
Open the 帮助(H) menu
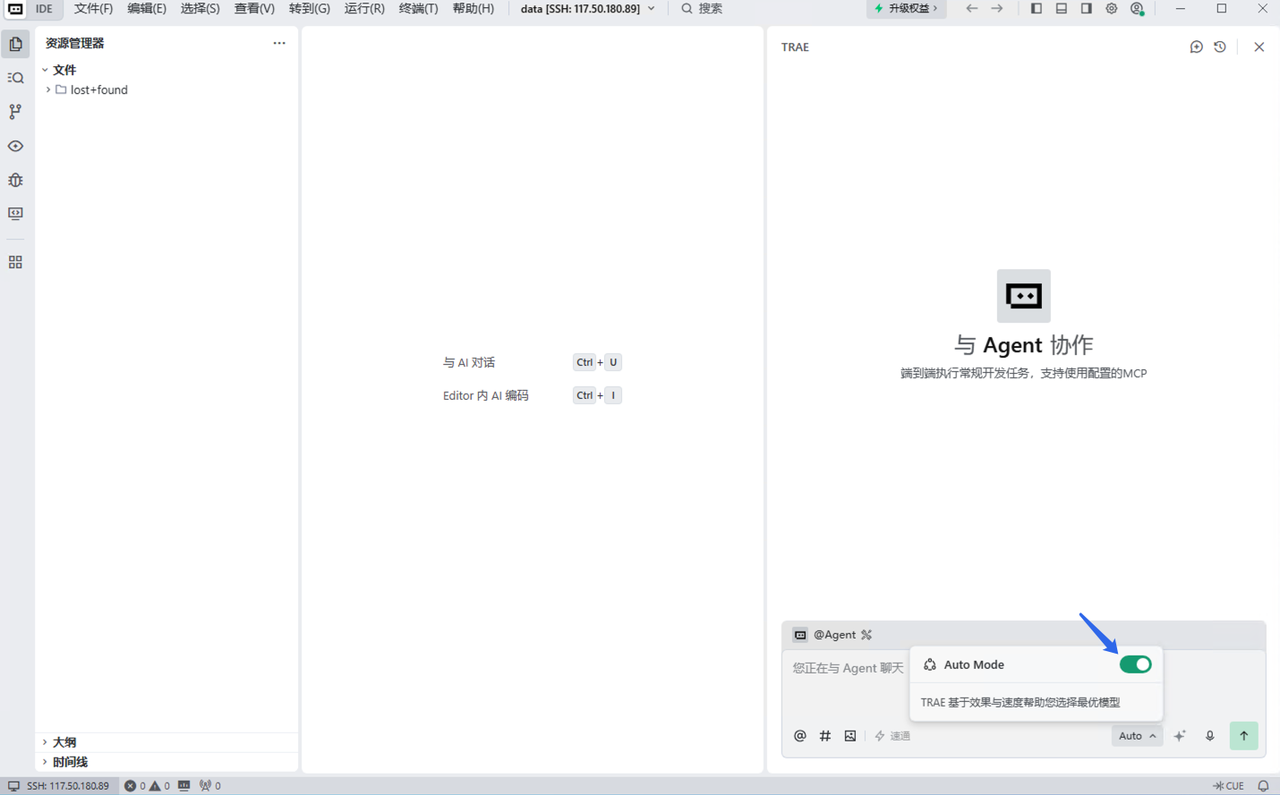click(473, 9)
